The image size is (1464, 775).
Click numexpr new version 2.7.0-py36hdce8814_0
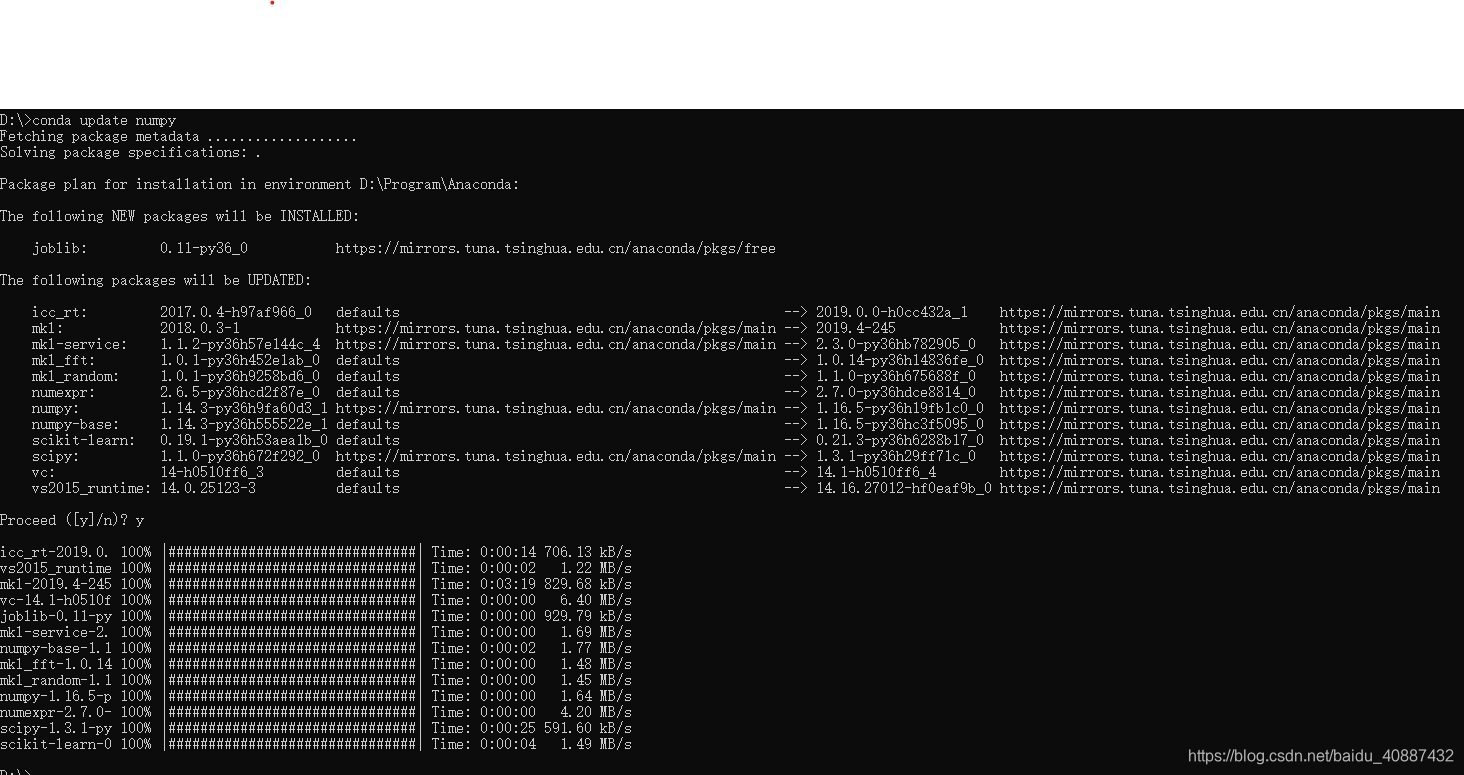click(896, 392)
